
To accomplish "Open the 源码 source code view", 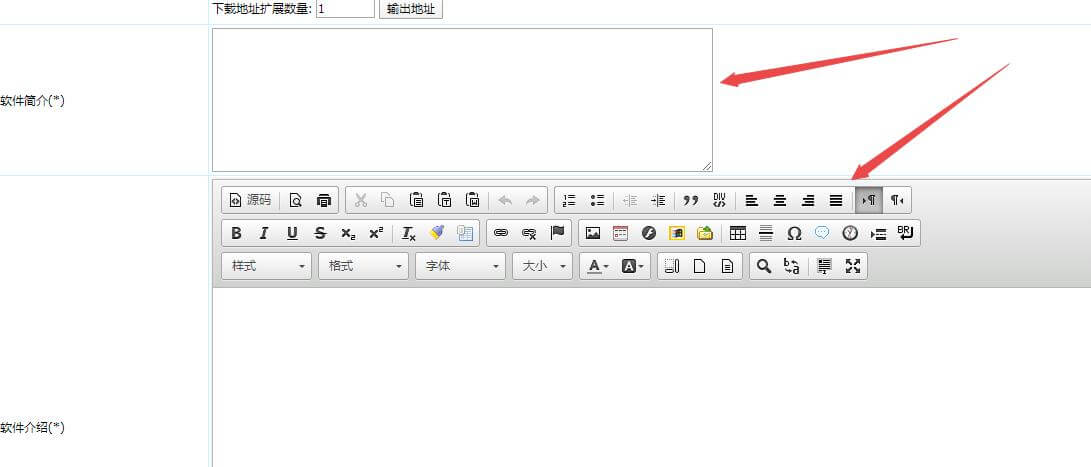I will pos(250,200).
